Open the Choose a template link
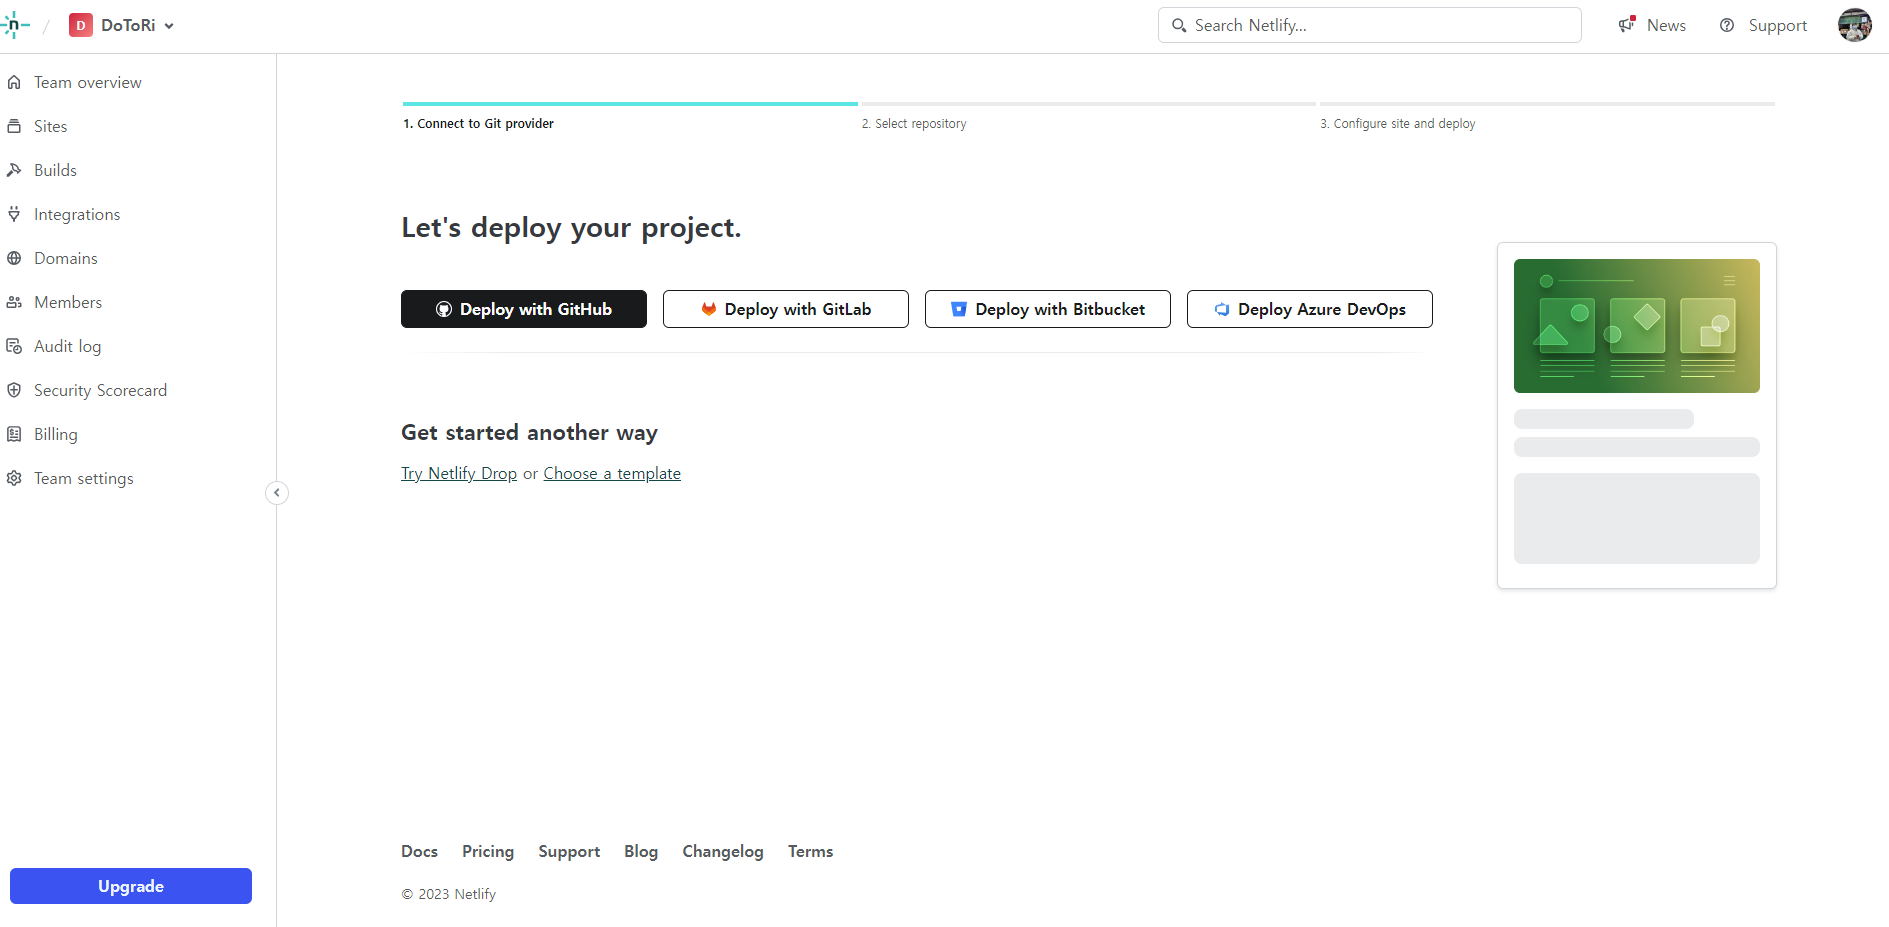 (612, 473)
